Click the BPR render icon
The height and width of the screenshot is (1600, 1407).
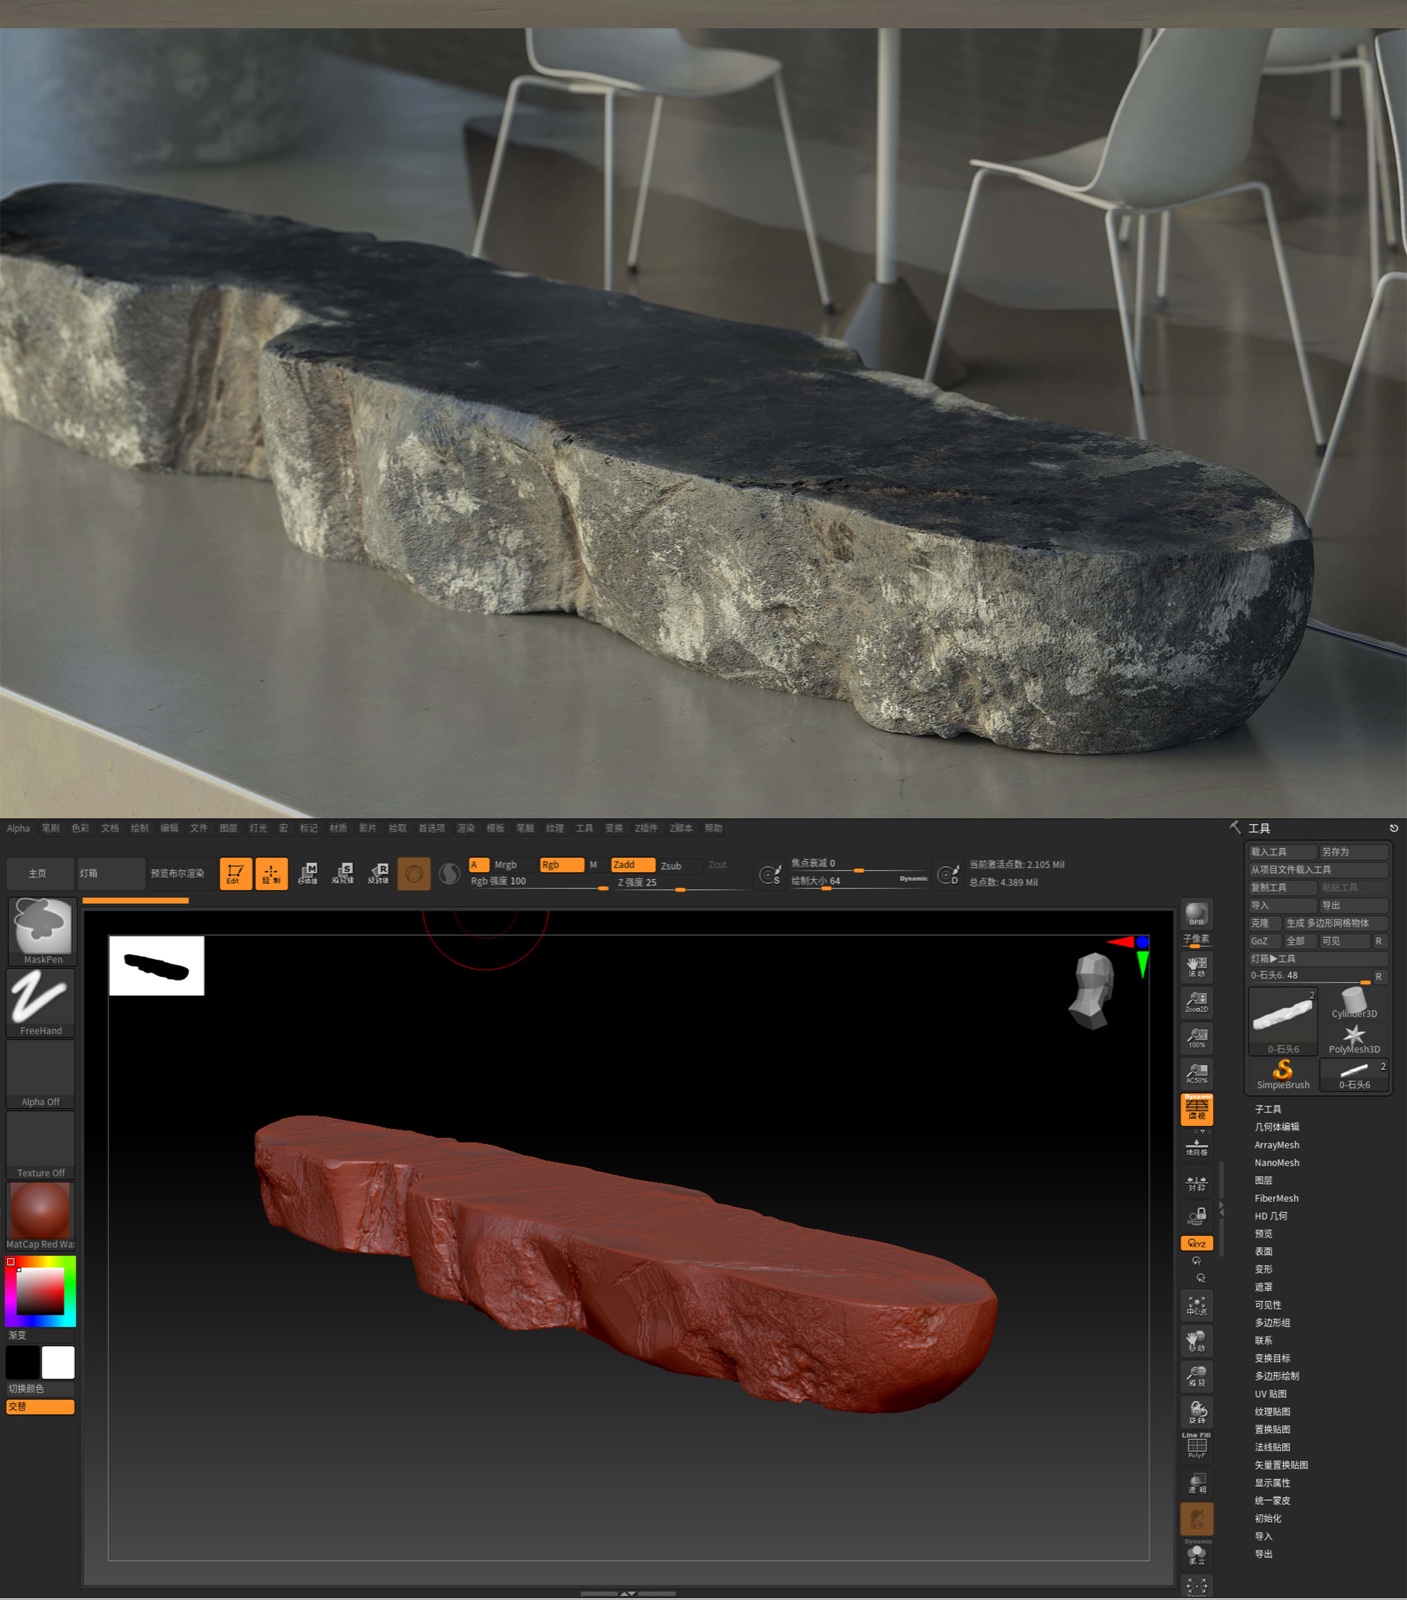[1196, 914]
